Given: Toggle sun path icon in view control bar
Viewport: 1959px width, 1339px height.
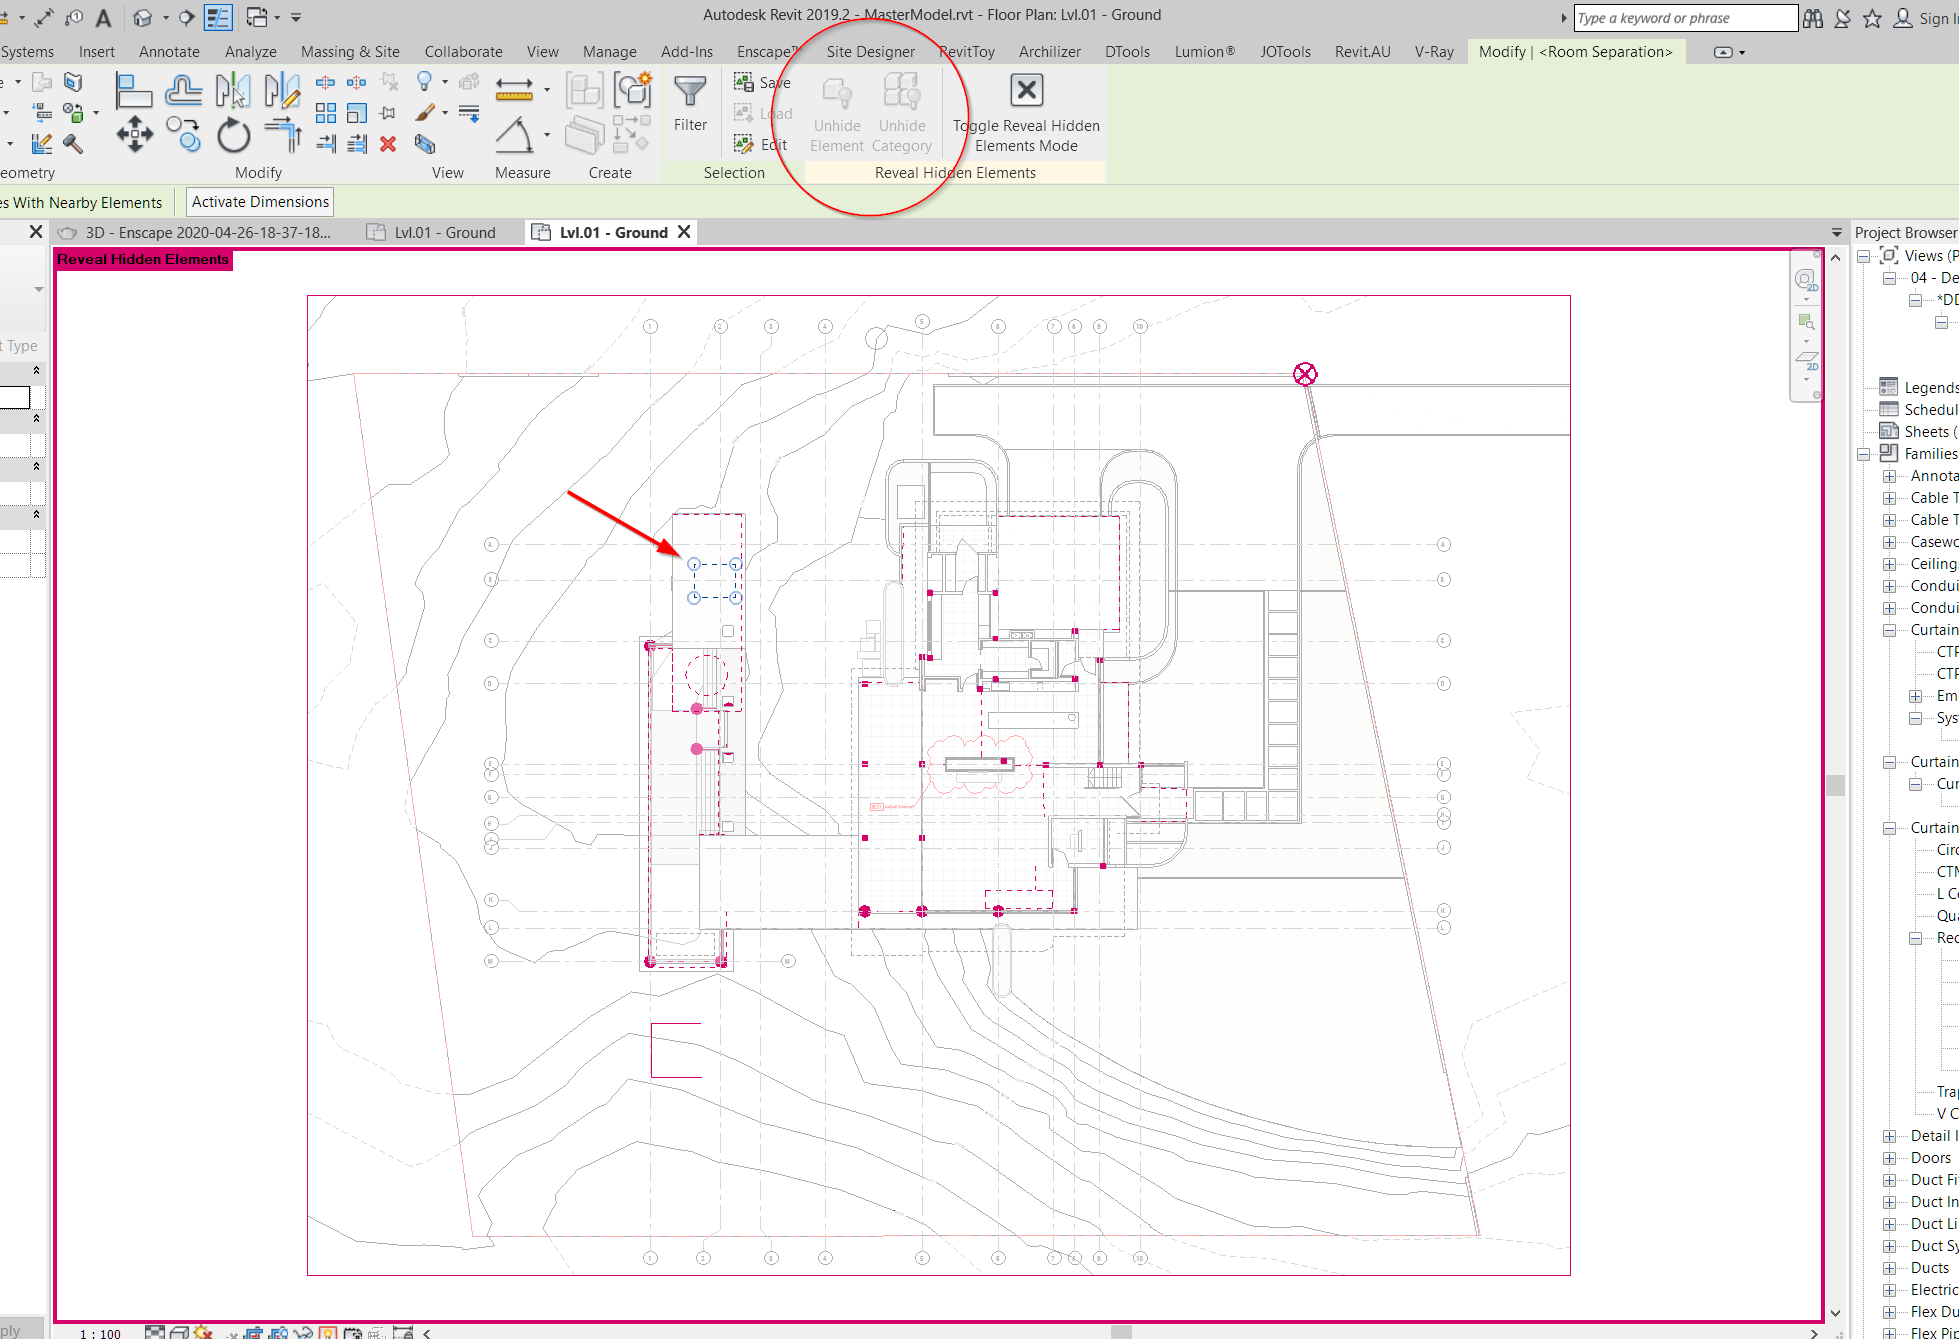Looking at the screenshot, I should click(203, 1332).
